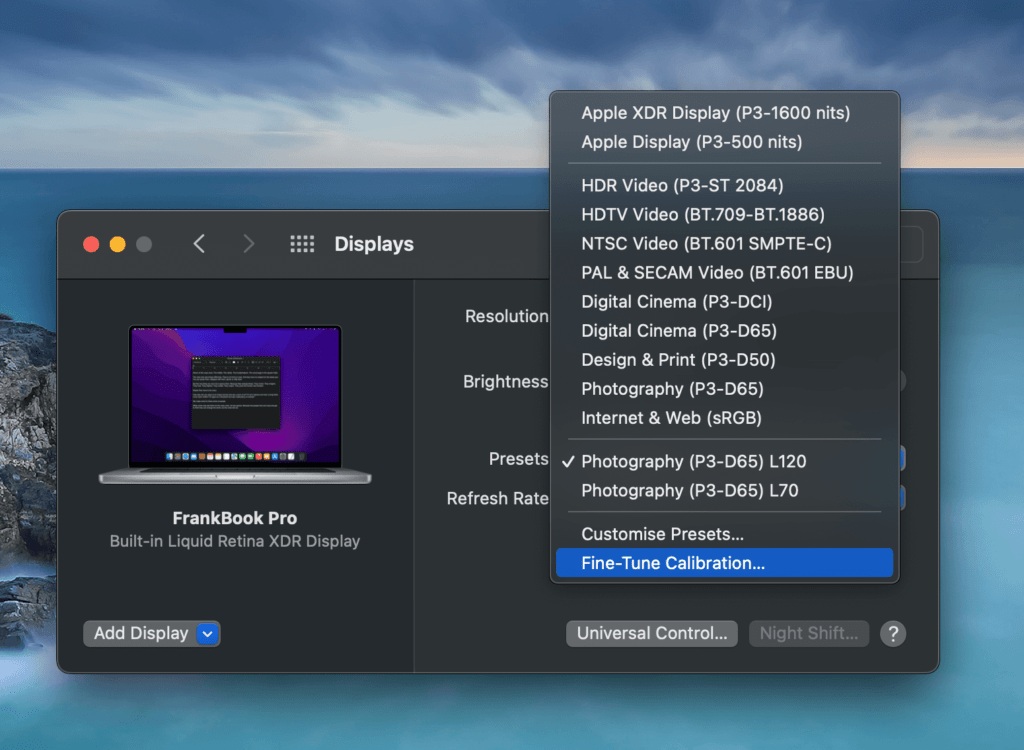Click the Displays window title
The height and width of the screenshot is (750, 1024).
pyautogui.click(x=374, y=244)
